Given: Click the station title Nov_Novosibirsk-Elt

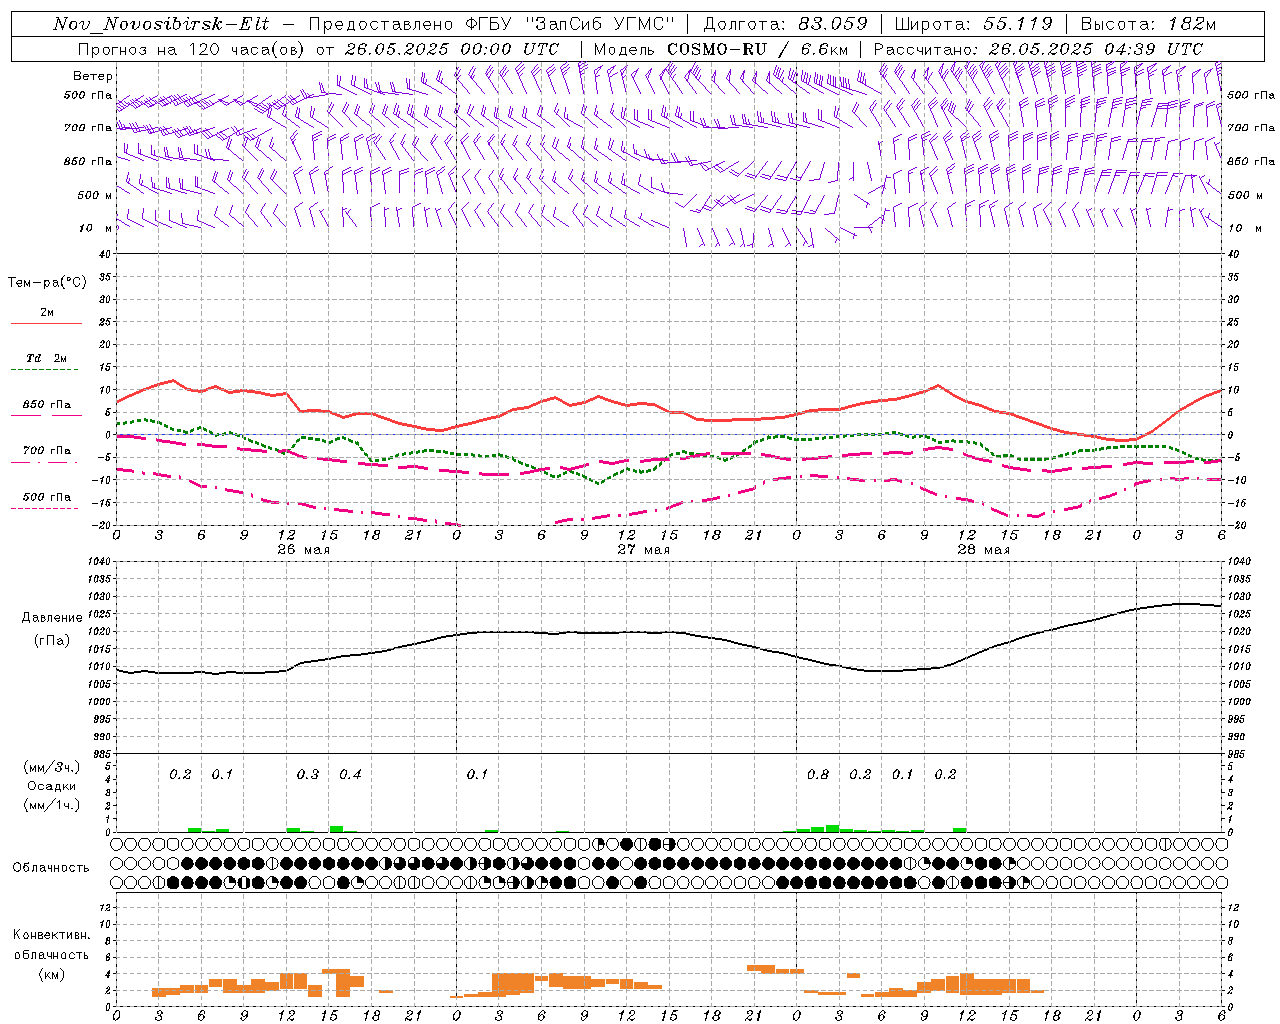Looking at the screenshot, I should (x=161, y=24).
